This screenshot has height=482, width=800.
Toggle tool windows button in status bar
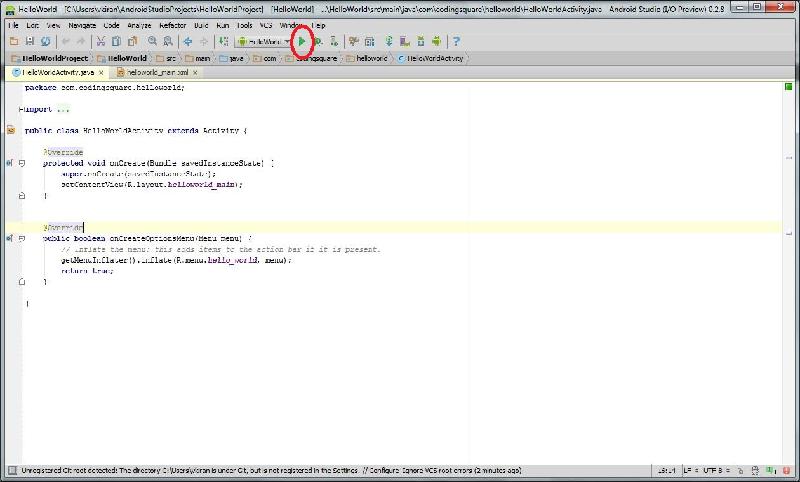coord(11,470)
